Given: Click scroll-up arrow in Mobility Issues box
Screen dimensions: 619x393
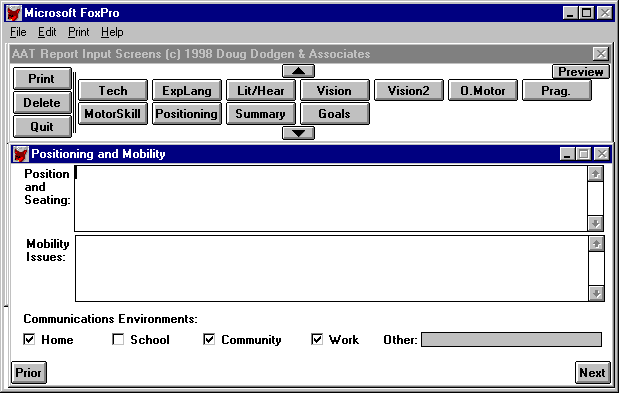Looking at the screenshot, I should pos(596,244).
